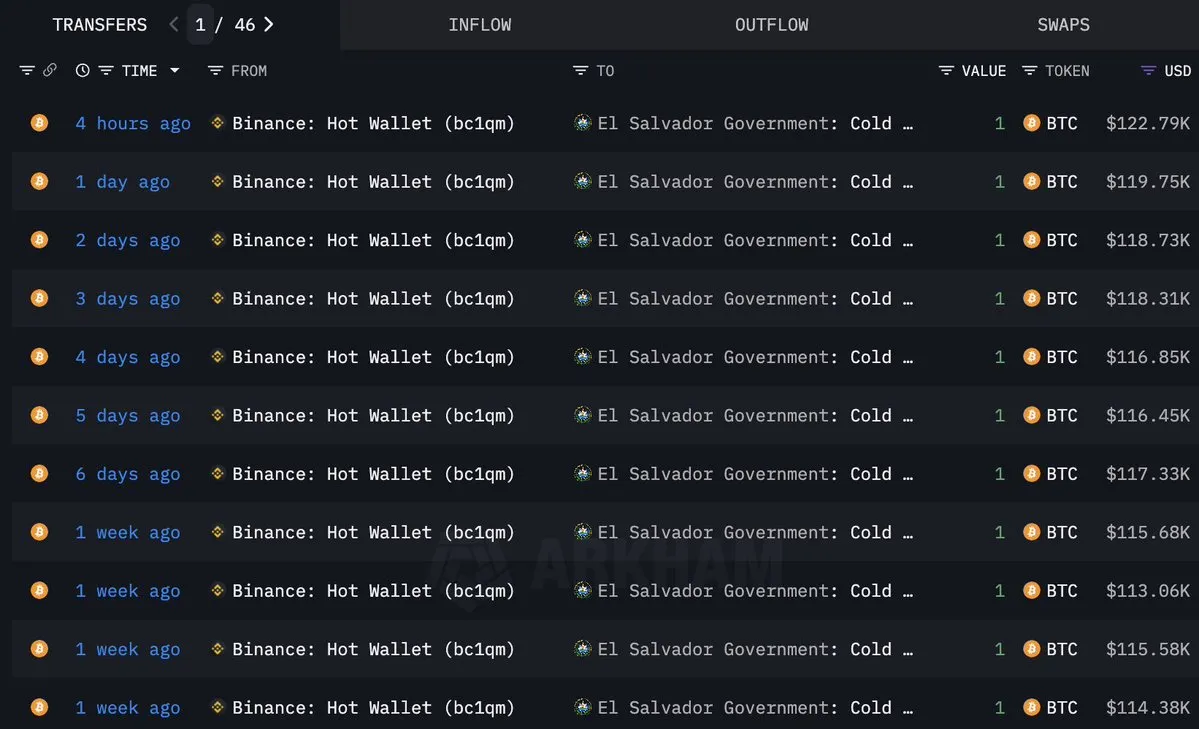Image resolution: width=1199 pixels, height=729 pixels.
Task: Open Binance Hot Wallet in $113.06K row
Action: [373, 591]
